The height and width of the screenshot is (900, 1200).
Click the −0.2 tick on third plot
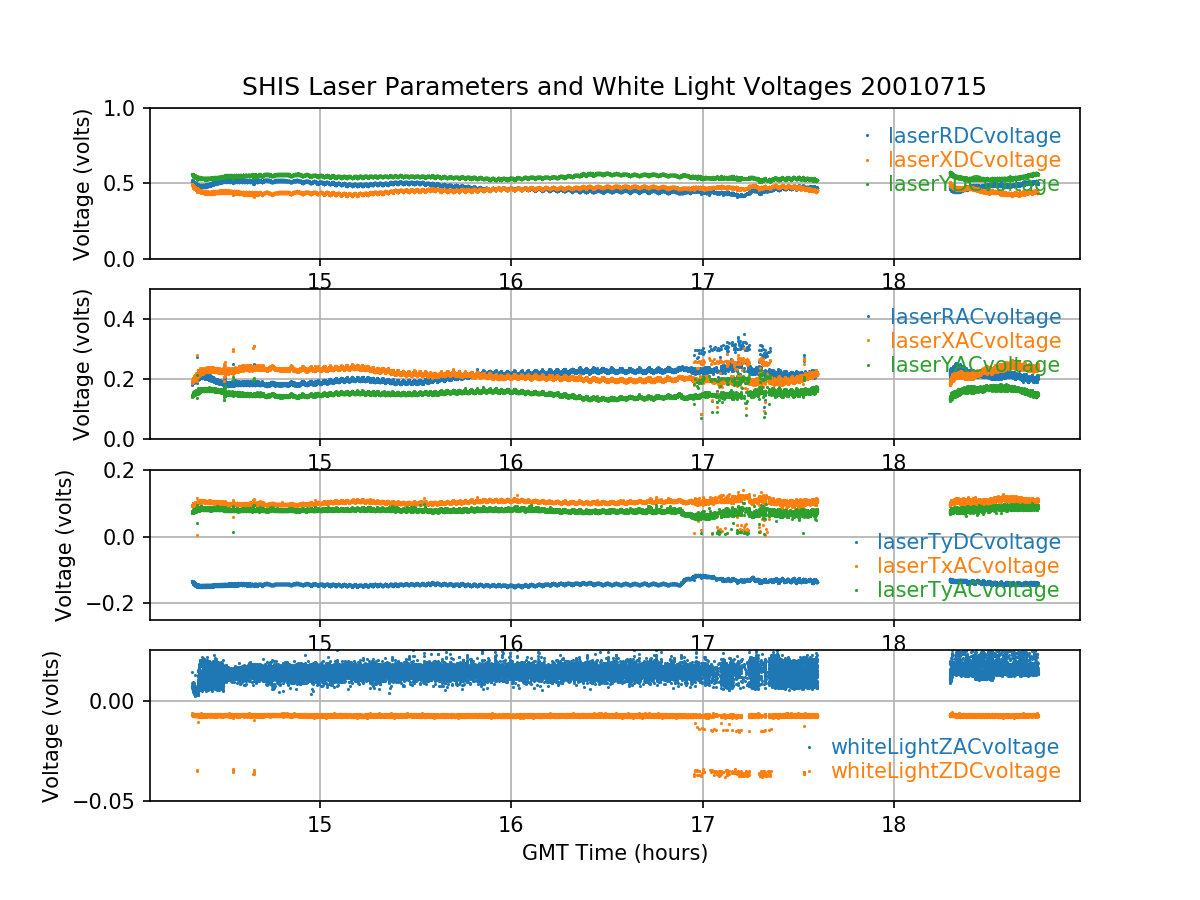[x=118, y=603]
